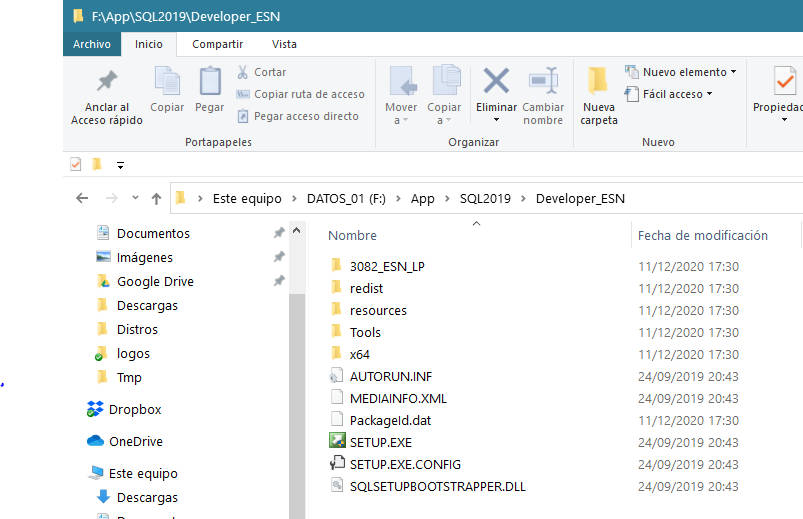Sort by the Nombre column header
The image size is (803, 519).
pyautogui.click(x=352, y=236)
